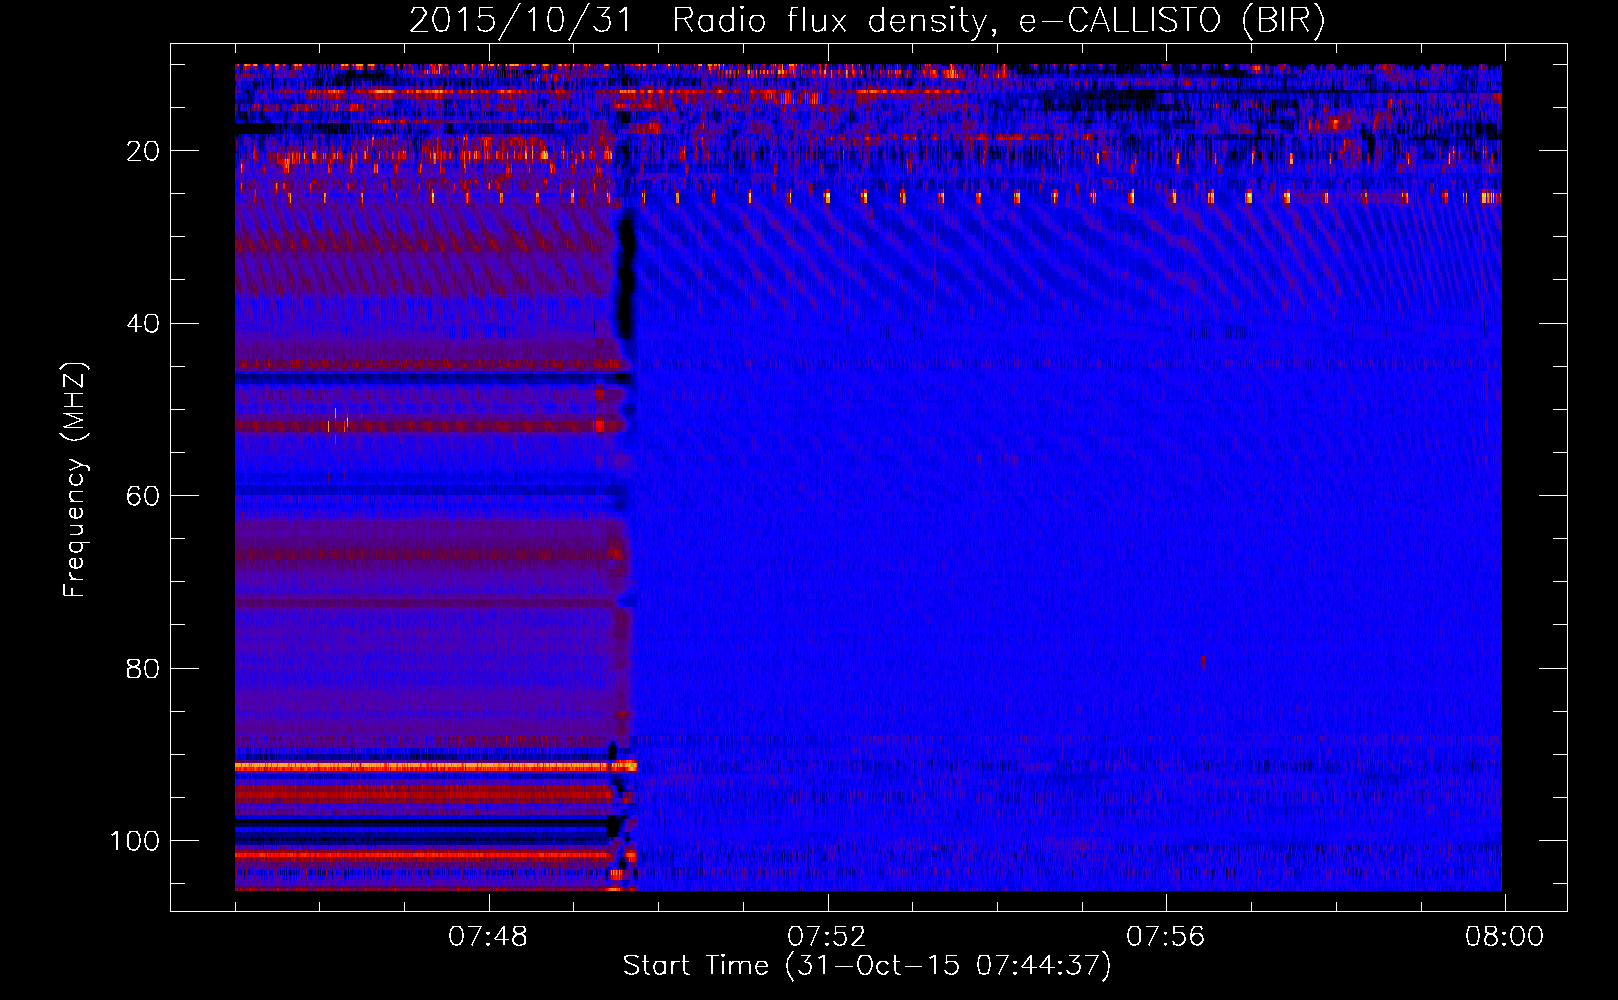Click the 20 MHz frequency tick label
This screenshot has width=1618, height=1000.
[x=143, y=151]
